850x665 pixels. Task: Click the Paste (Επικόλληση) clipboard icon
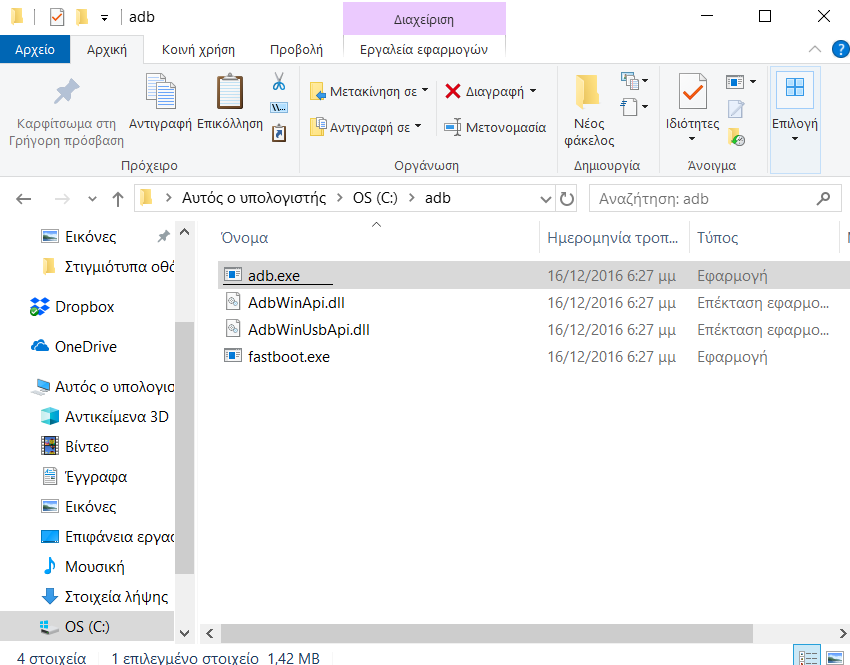coord(229,93)
